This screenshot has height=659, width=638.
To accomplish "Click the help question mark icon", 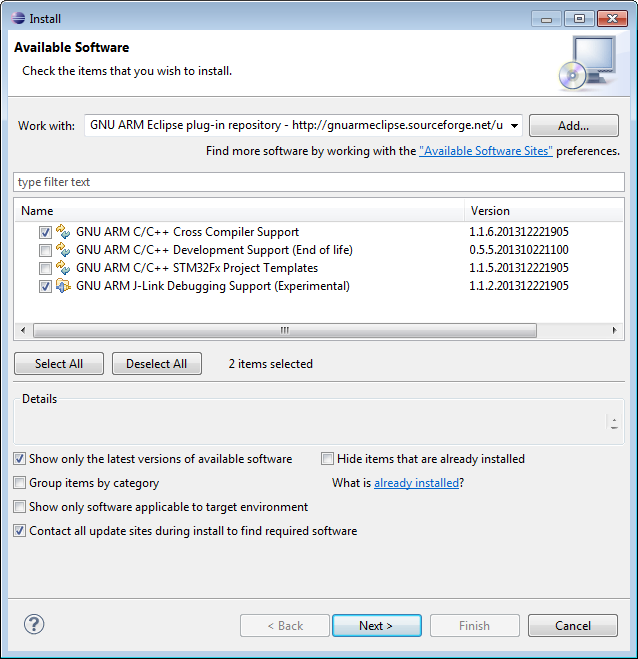I will coord(34,625).
